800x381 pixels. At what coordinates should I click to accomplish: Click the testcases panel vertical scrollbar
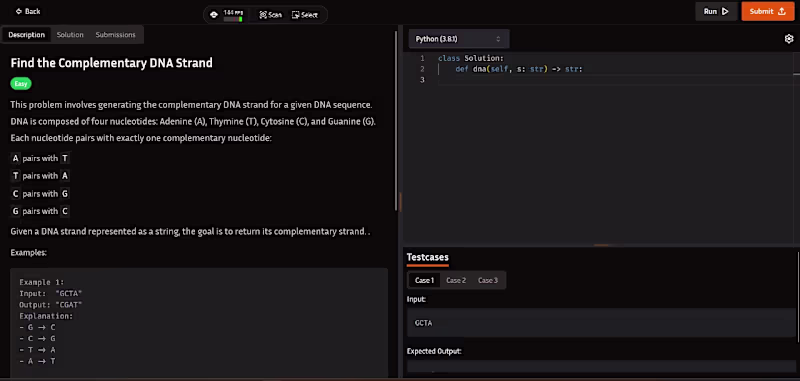pyautogui.click(x=798, y=296)
